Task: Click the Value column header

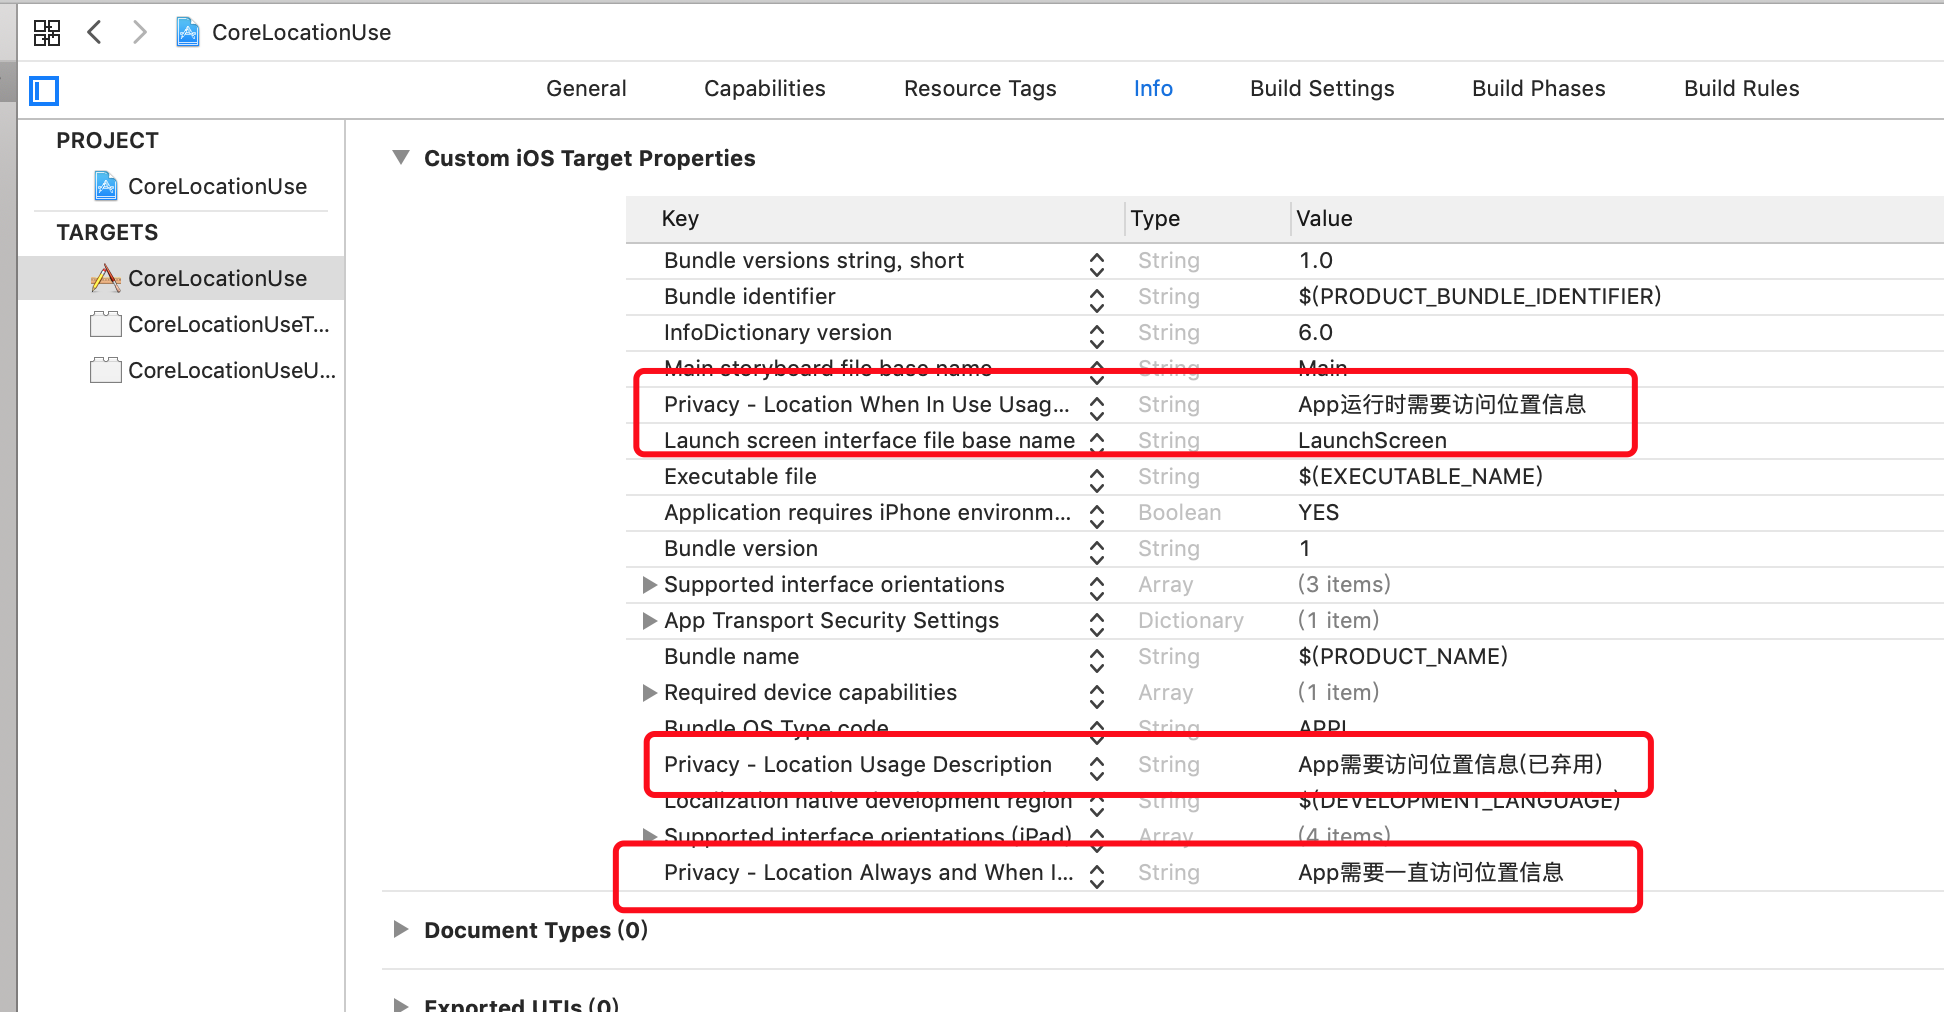Action: [x=1324, y=218]
